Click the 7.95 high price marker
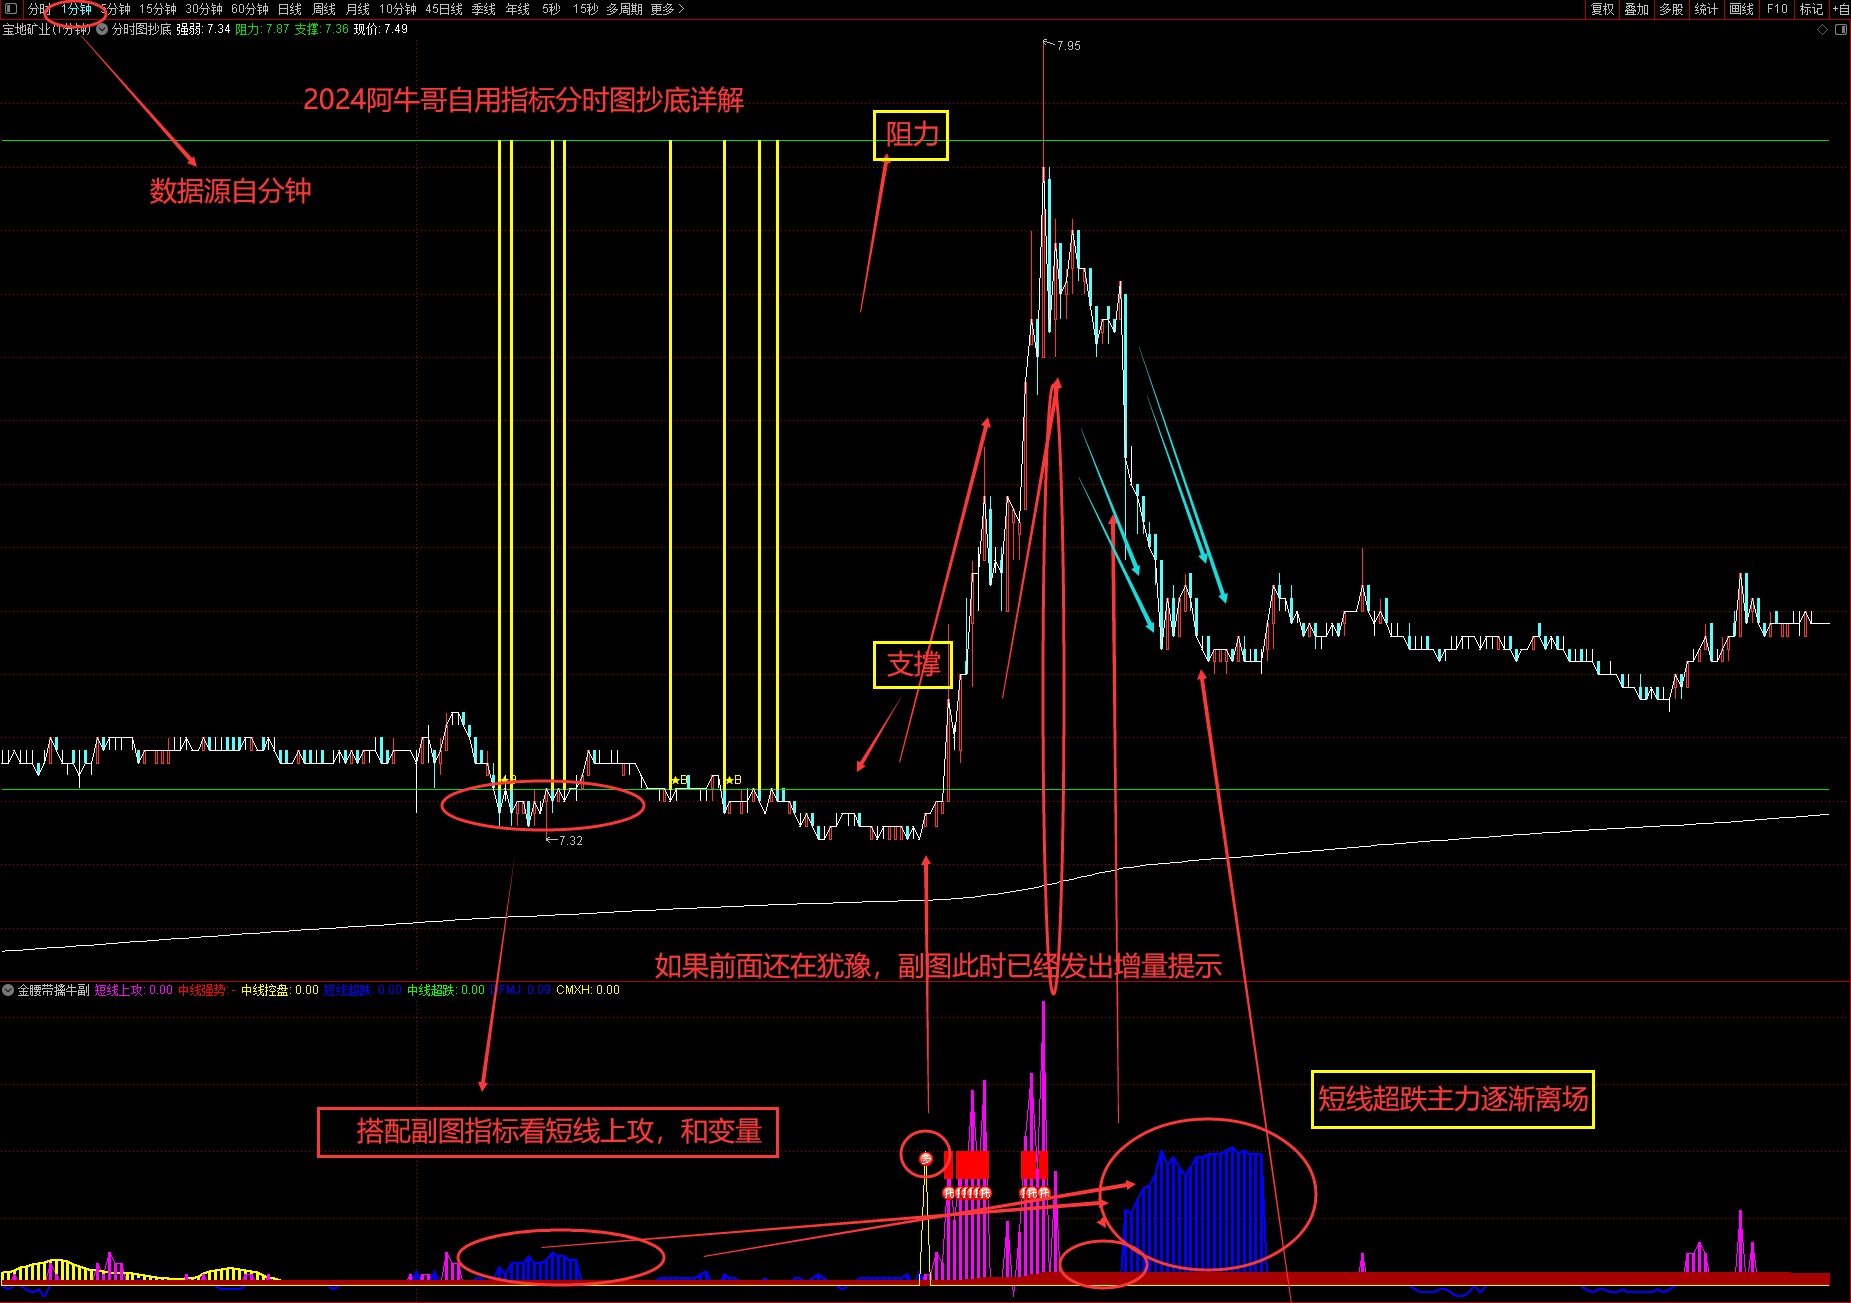 (1068, 46)
